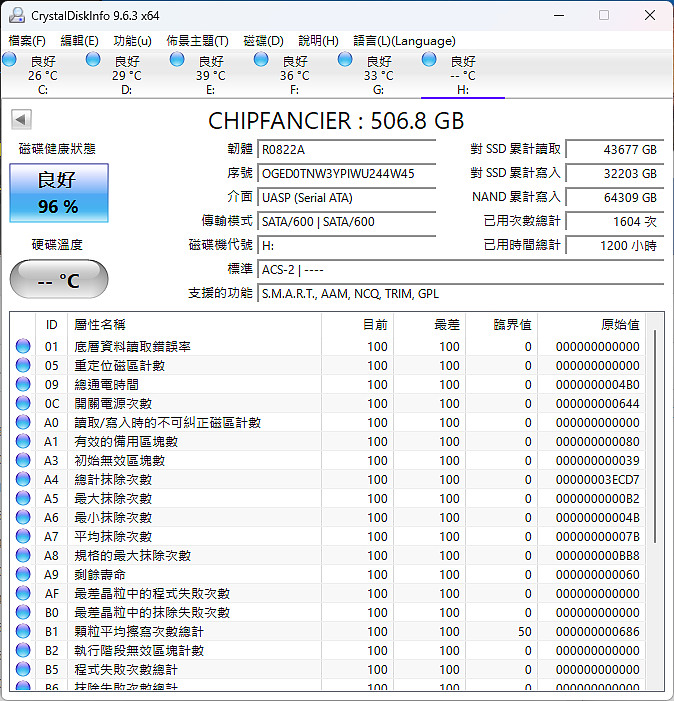Click status orb for attribute A9
Image resolution: width=674 pixels, height=701 pixels.
[23, 574]
